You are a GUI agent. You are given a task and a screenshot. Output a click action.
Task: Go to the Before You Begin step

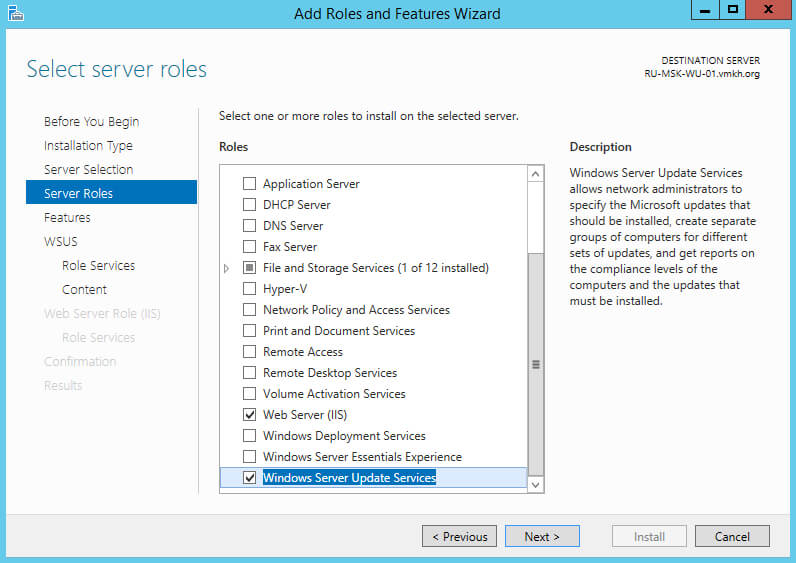(91, 122)
